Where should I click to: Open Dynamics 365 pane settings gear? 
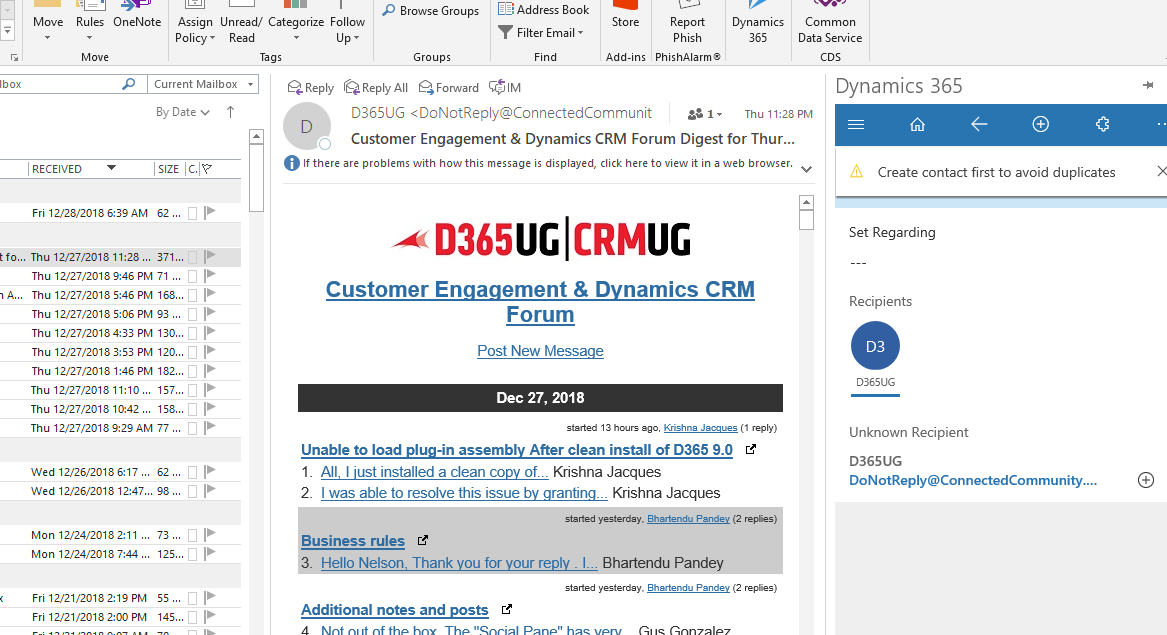click(x=1102, y=124)
